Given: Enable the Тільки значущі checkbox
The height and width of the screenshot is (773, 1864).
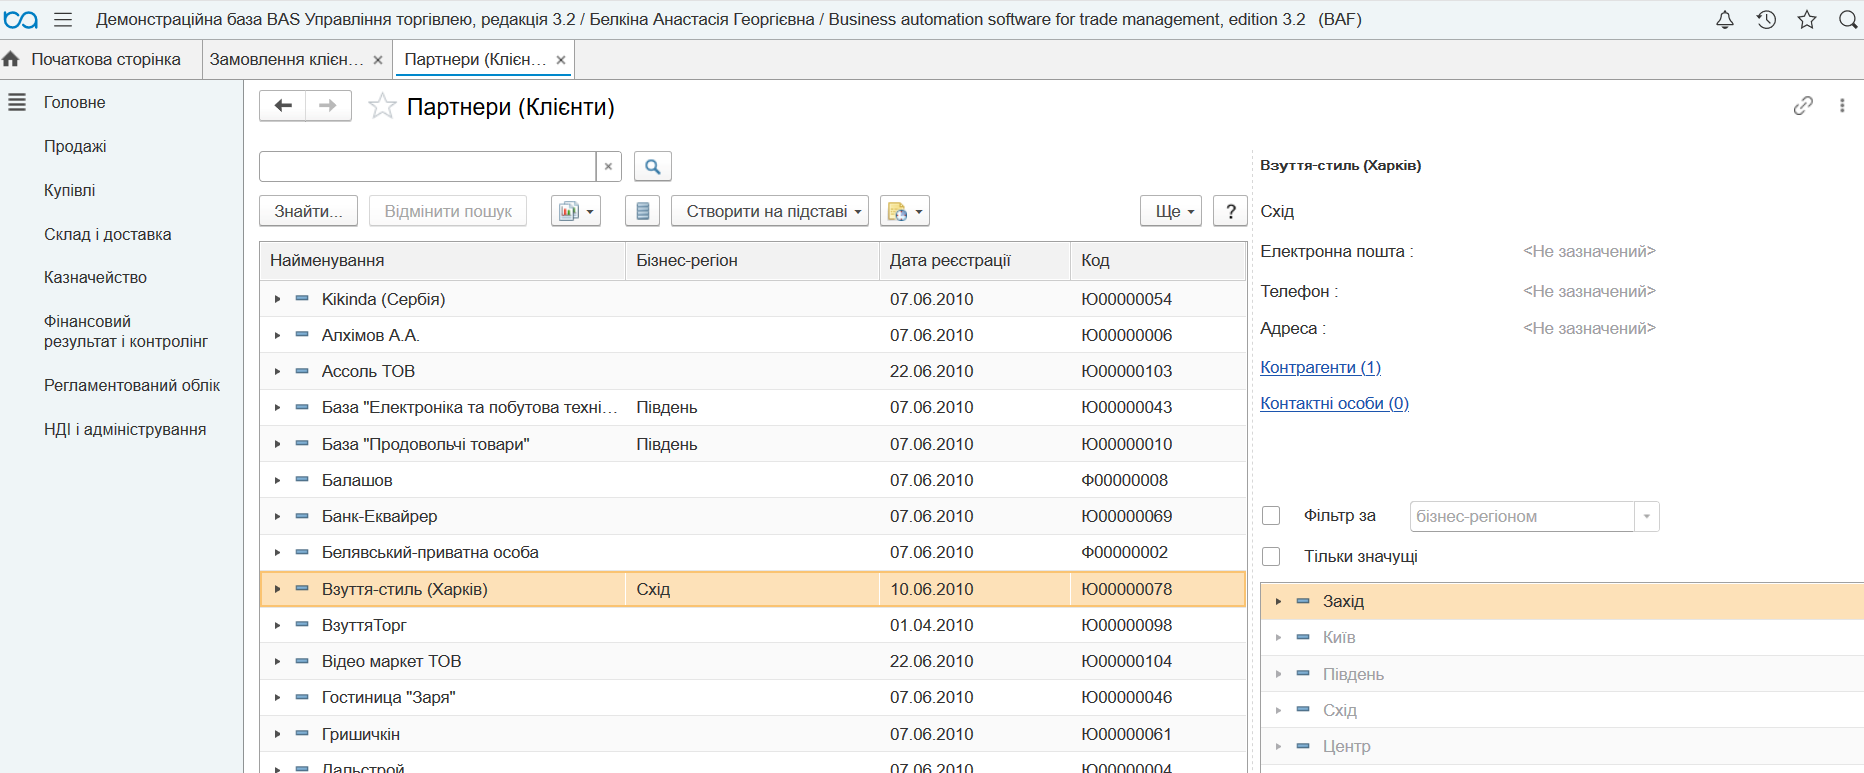Looking at the screenshot, I should click(1271, 556).
